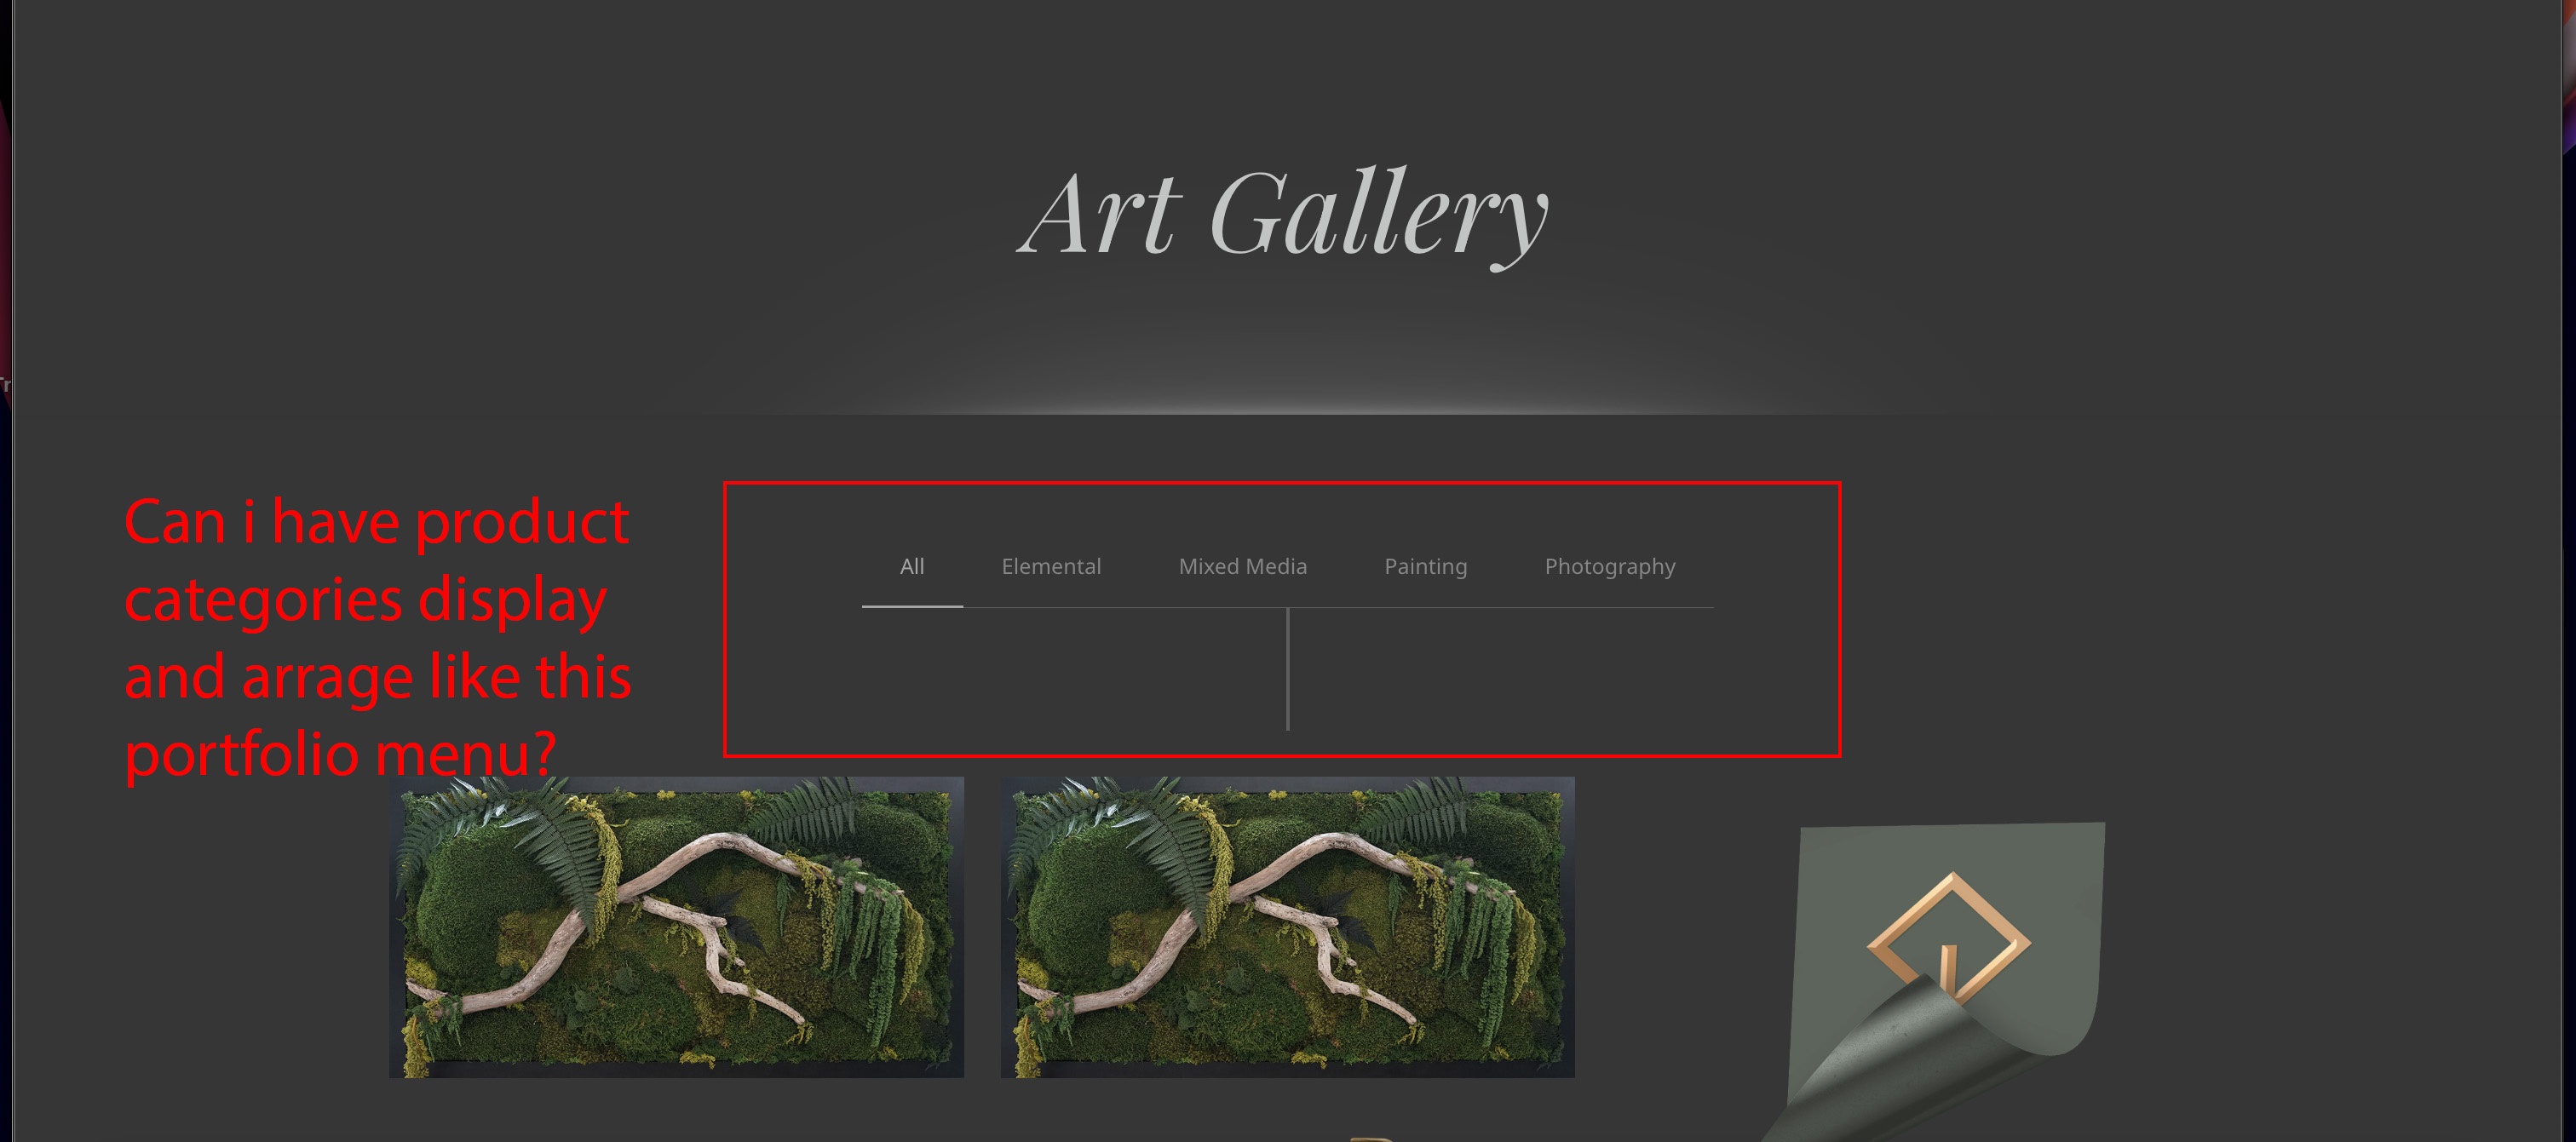Click the word Art in the heading
Viewport: 2576px width, 1142px height.
(x=1101, y=213)
